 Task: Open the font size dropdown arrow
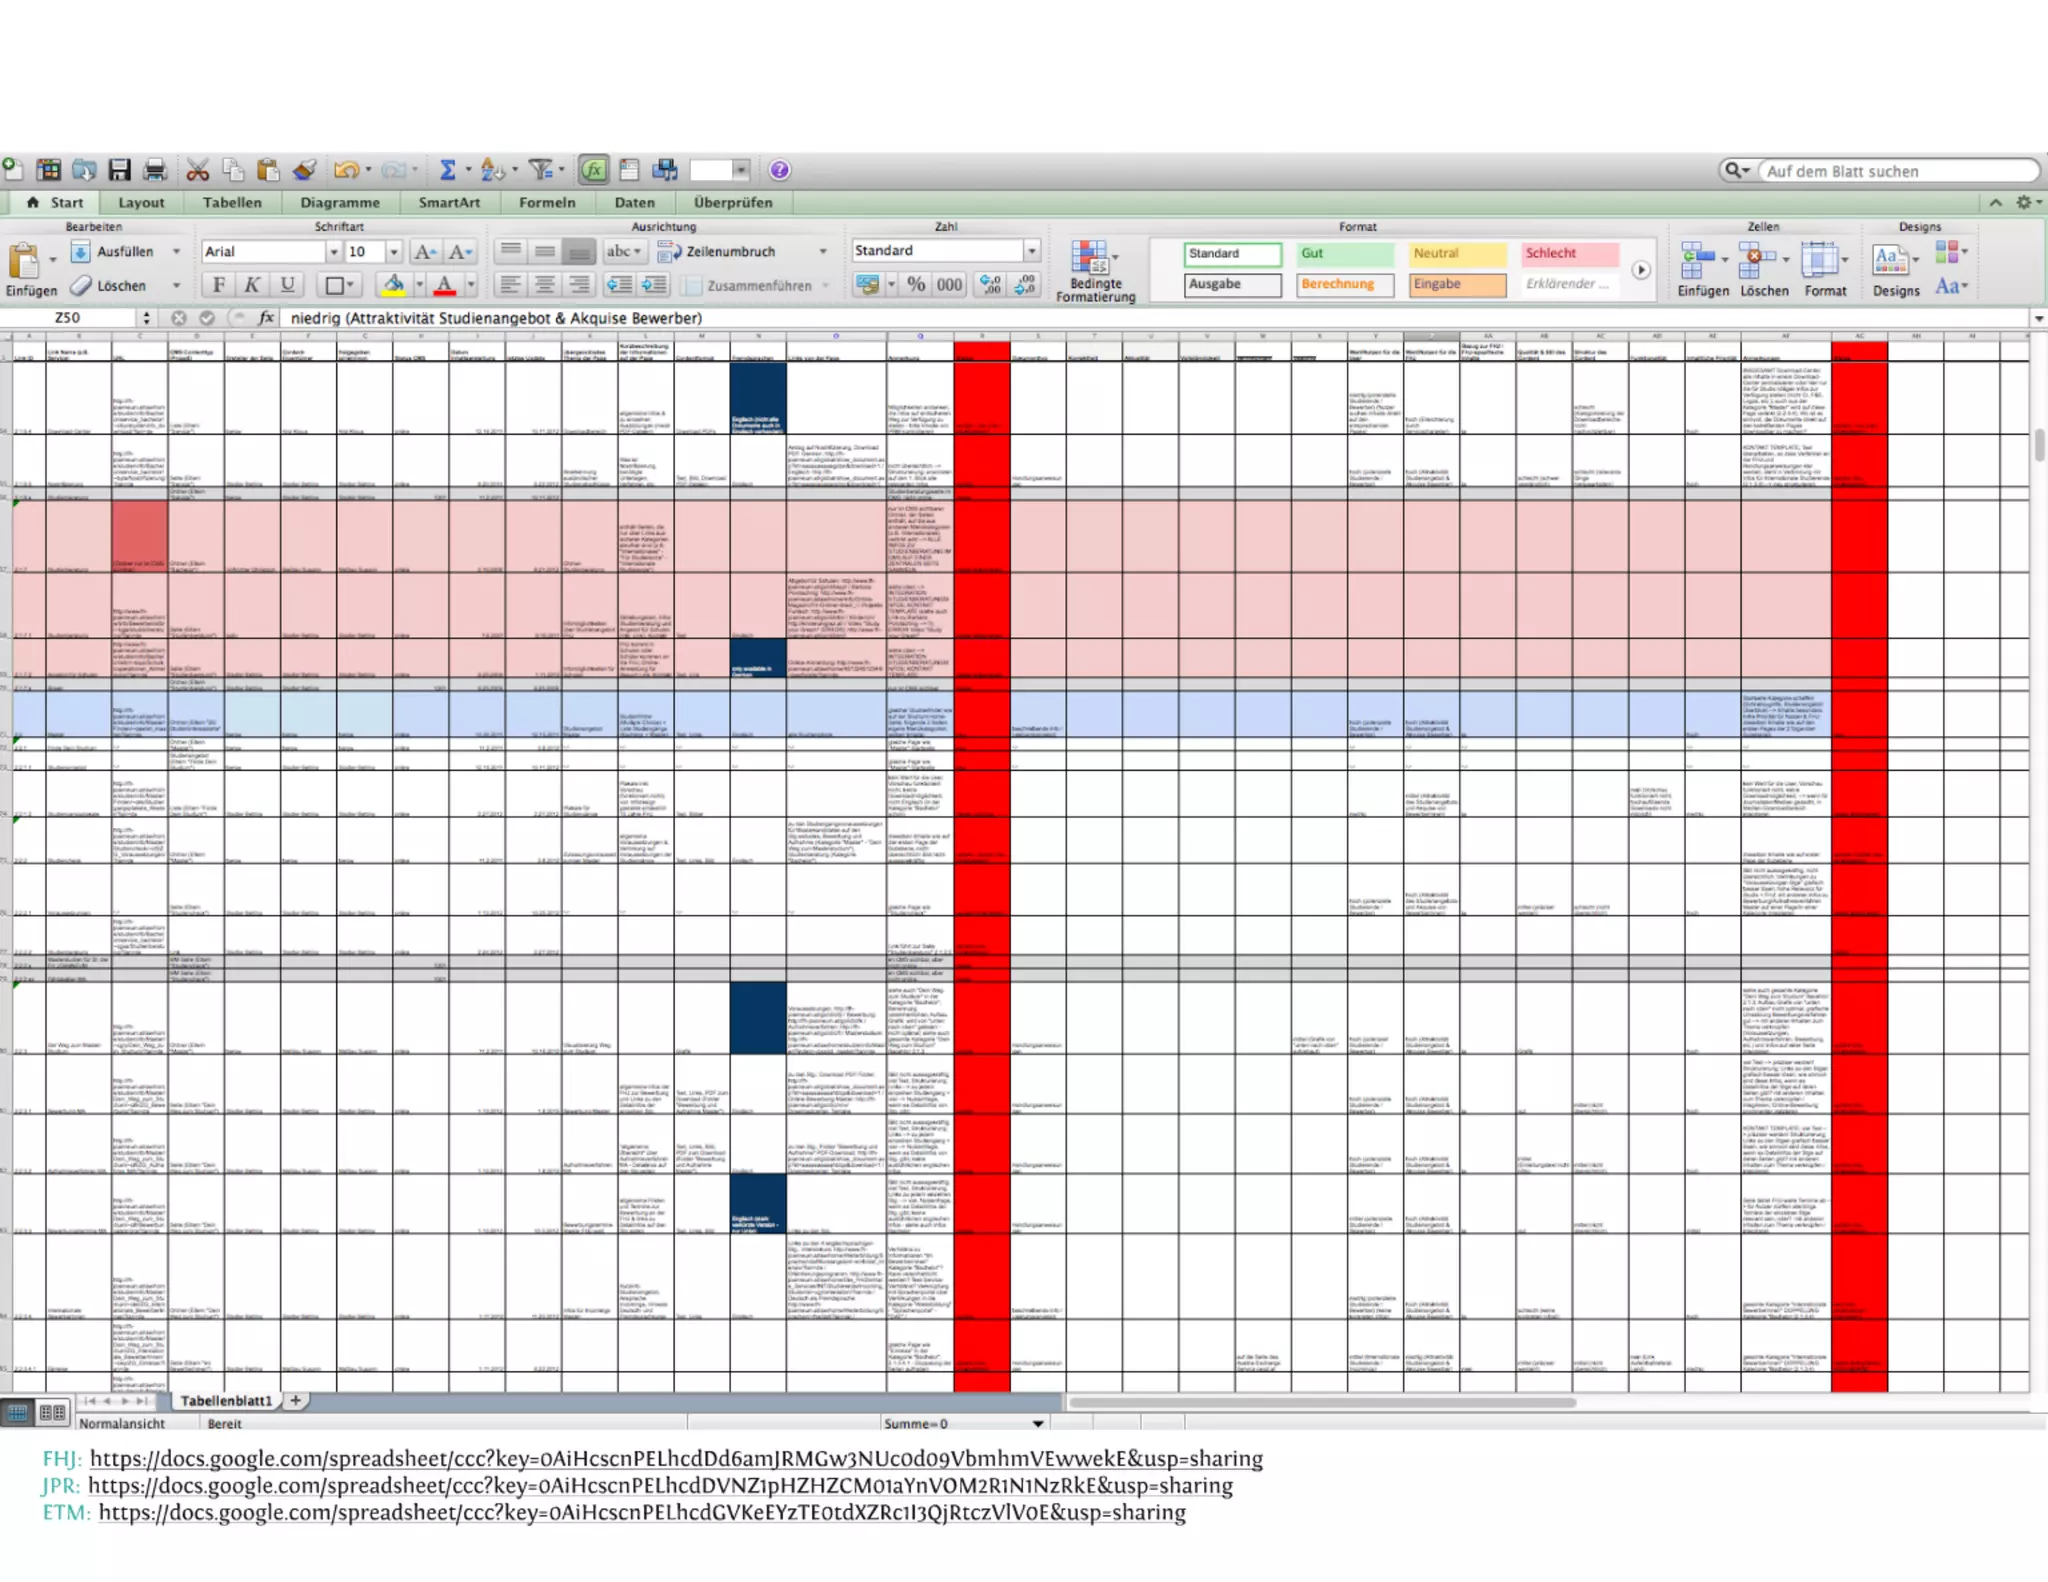click(394, 252)
